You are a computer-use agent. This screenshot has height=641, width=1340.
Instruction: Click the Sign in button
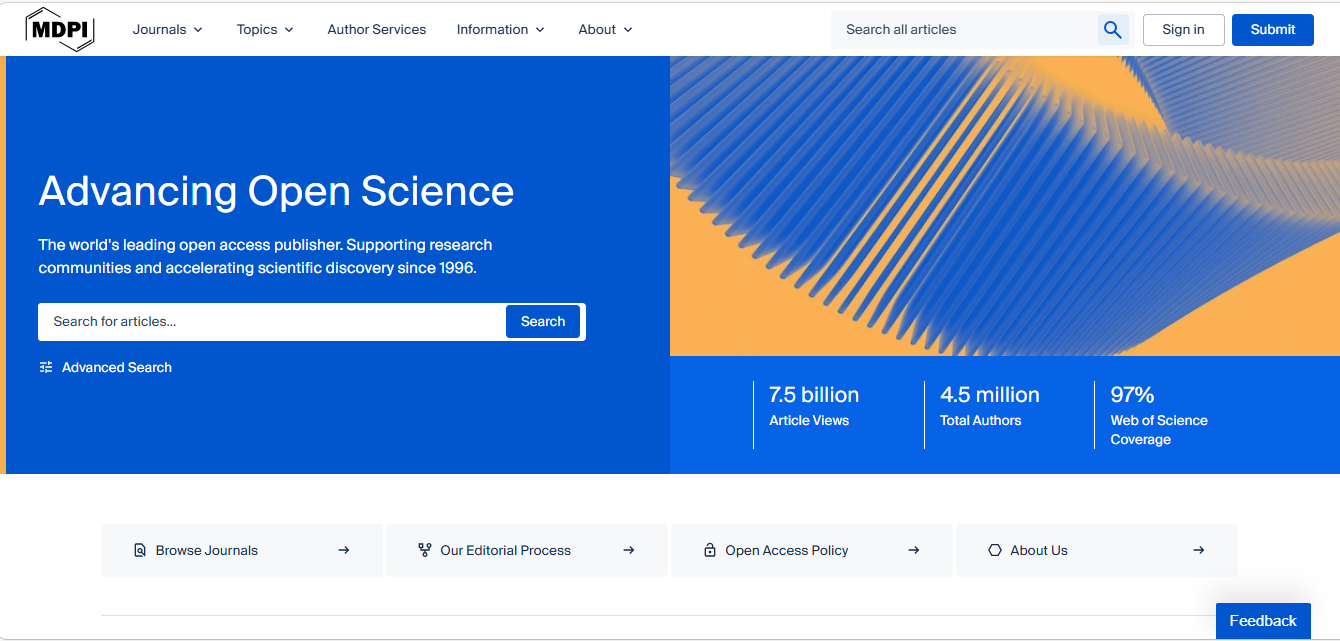click(x=1183, y=29)
